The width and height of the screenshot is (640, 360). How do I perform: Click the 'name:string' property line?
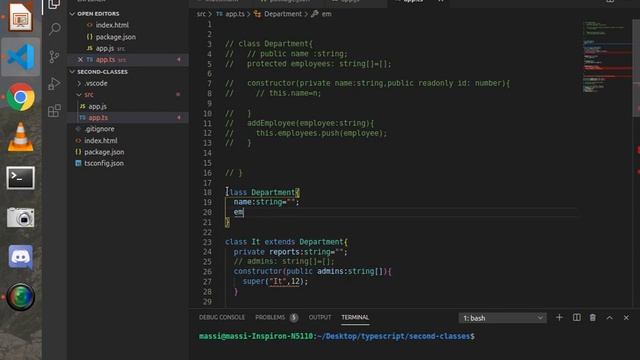tap(266, 202)
